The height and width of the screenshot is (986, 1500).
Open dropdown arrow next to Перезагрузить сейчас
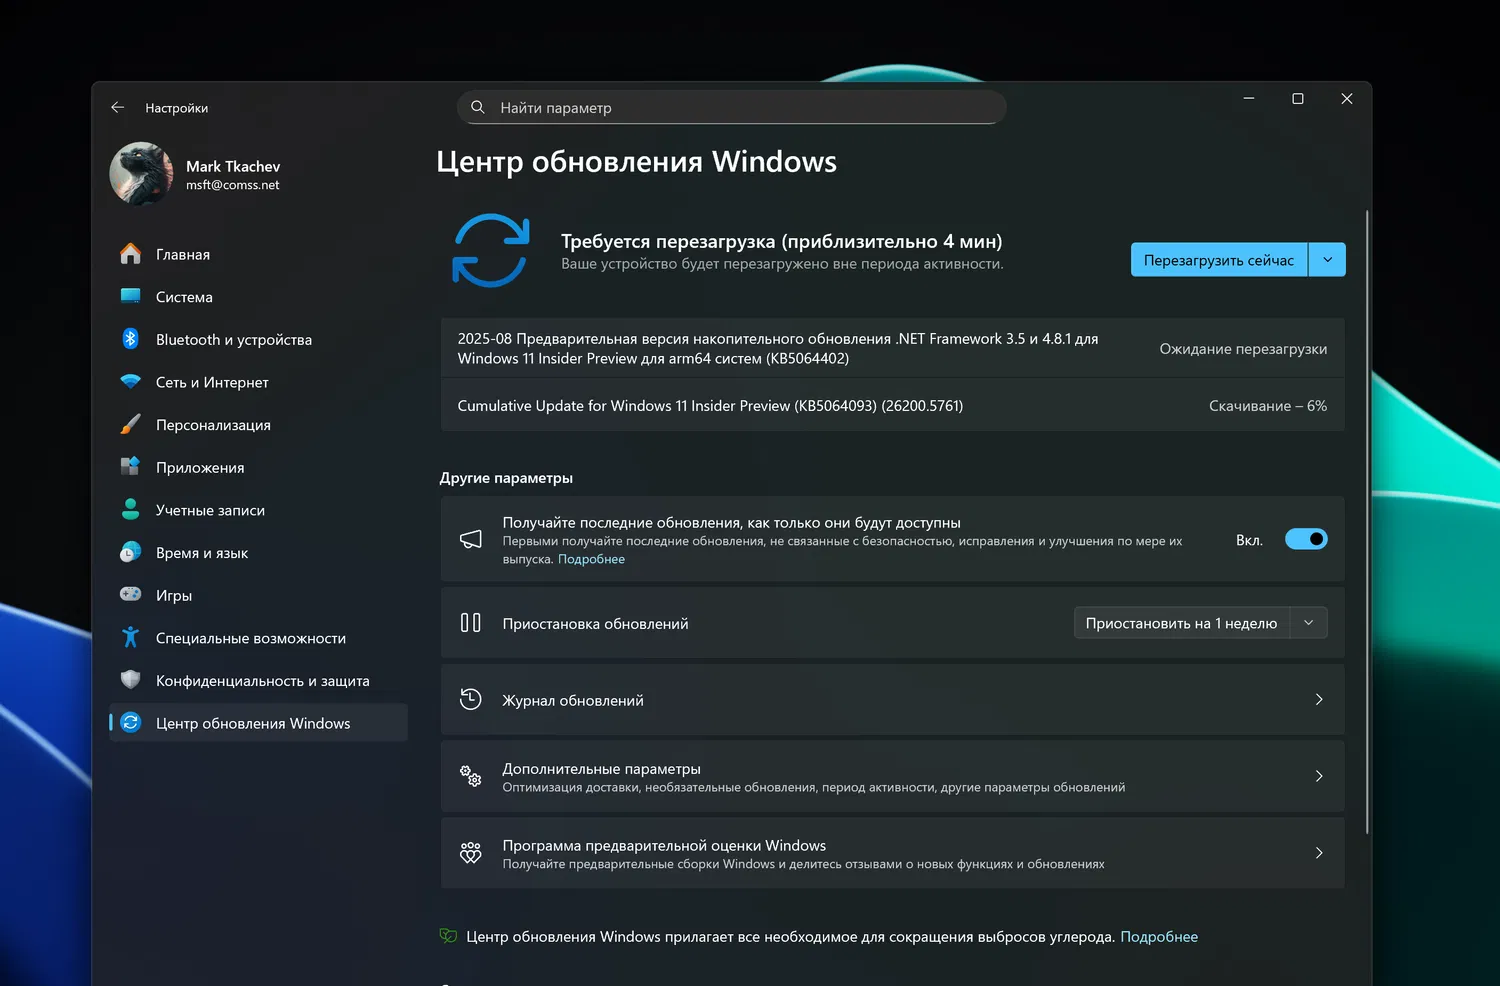[x=1327, y=260]
